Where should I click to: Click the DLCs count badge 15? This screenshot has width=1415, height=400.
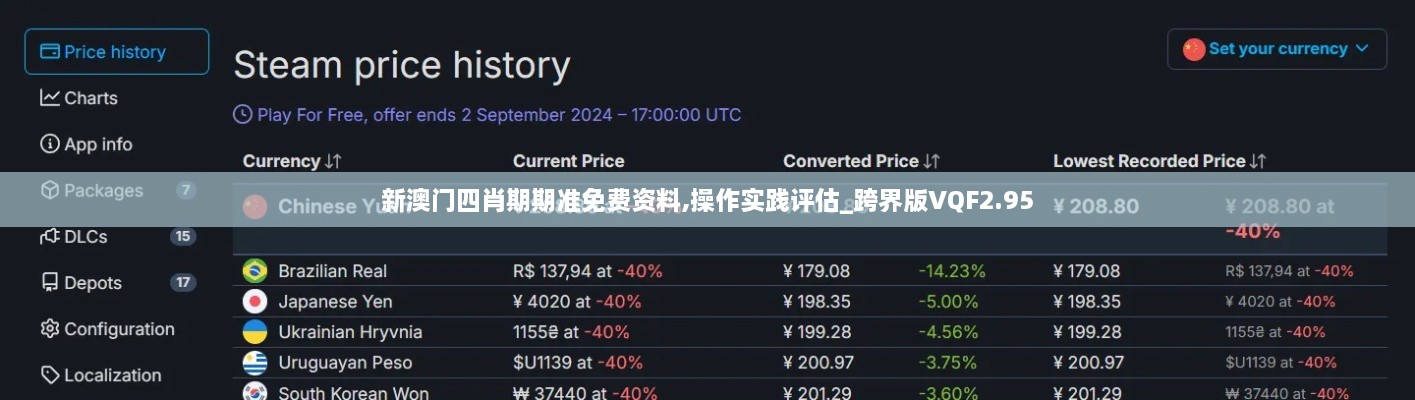[183, 237]
